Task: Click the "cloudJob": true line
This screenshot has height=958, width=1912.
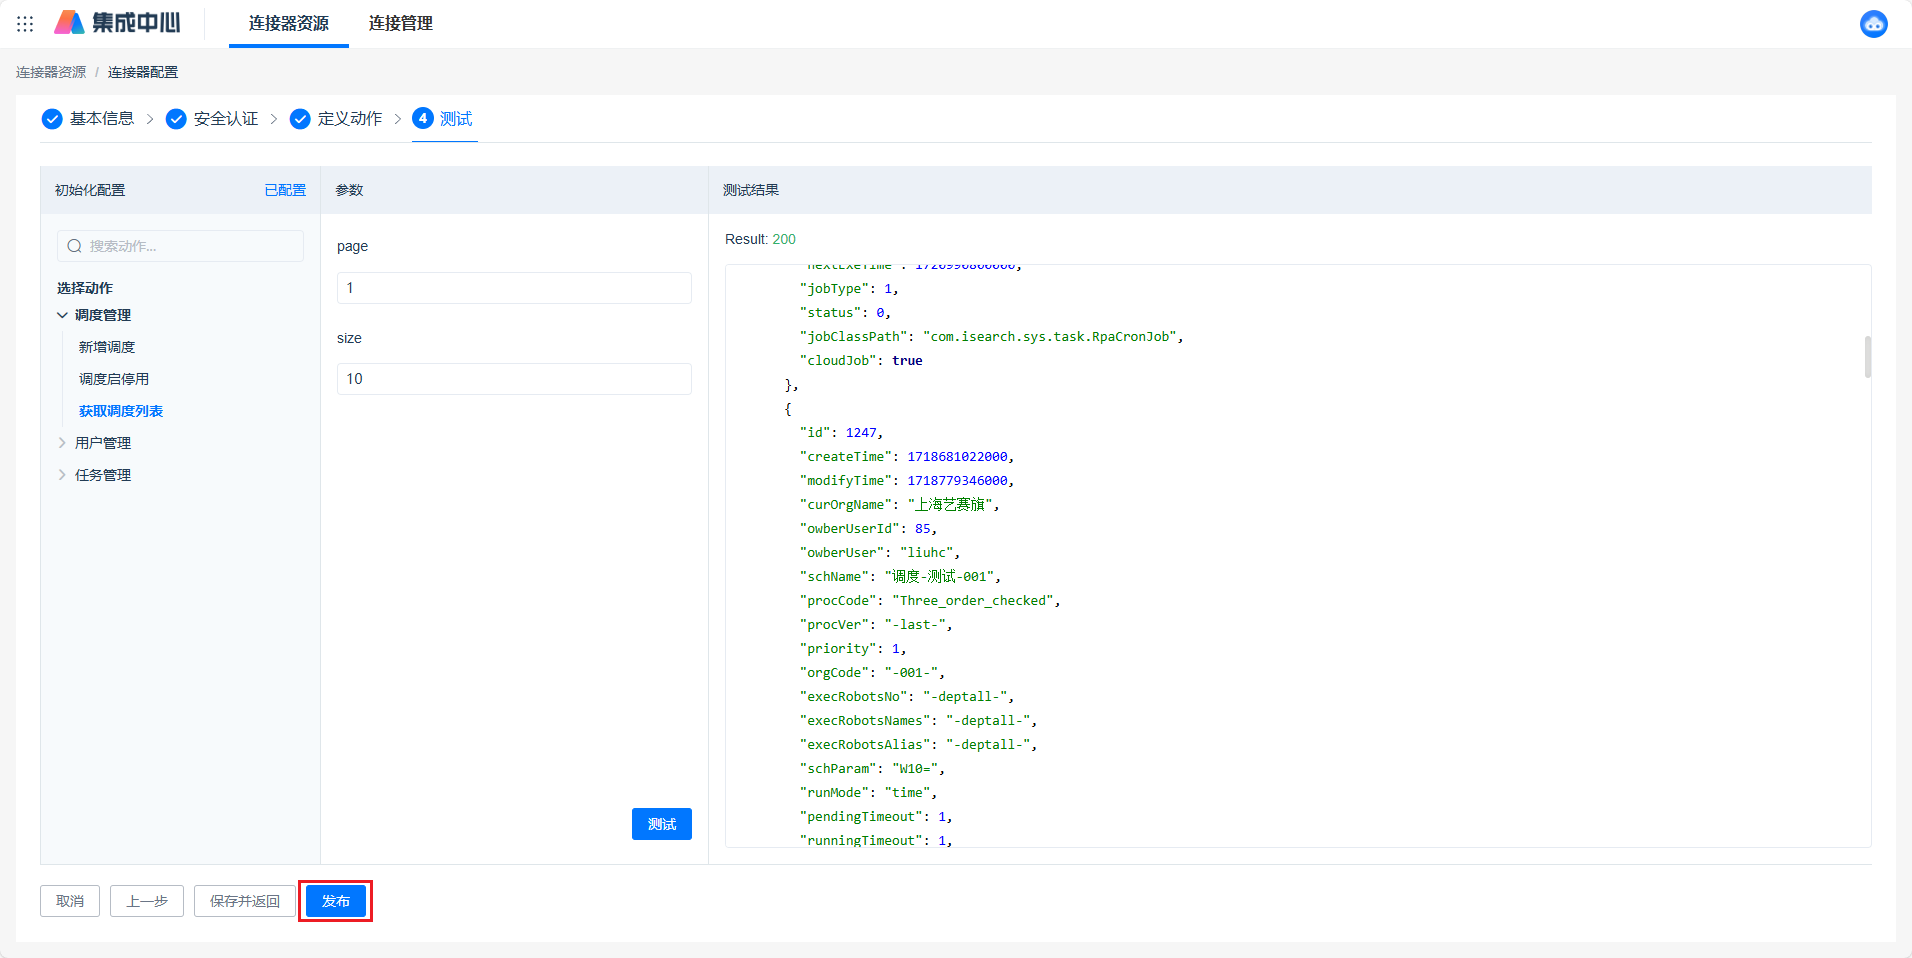Action: (860, 361)
